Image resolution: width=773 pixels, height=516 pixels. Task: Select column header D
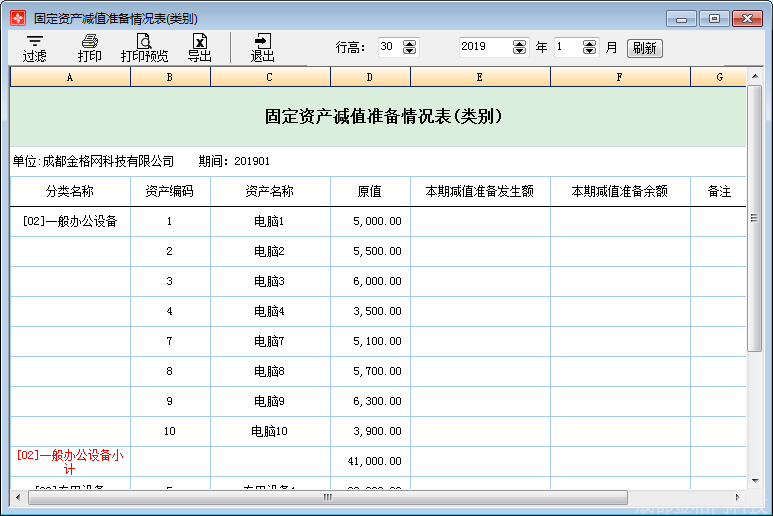point(370,77)
